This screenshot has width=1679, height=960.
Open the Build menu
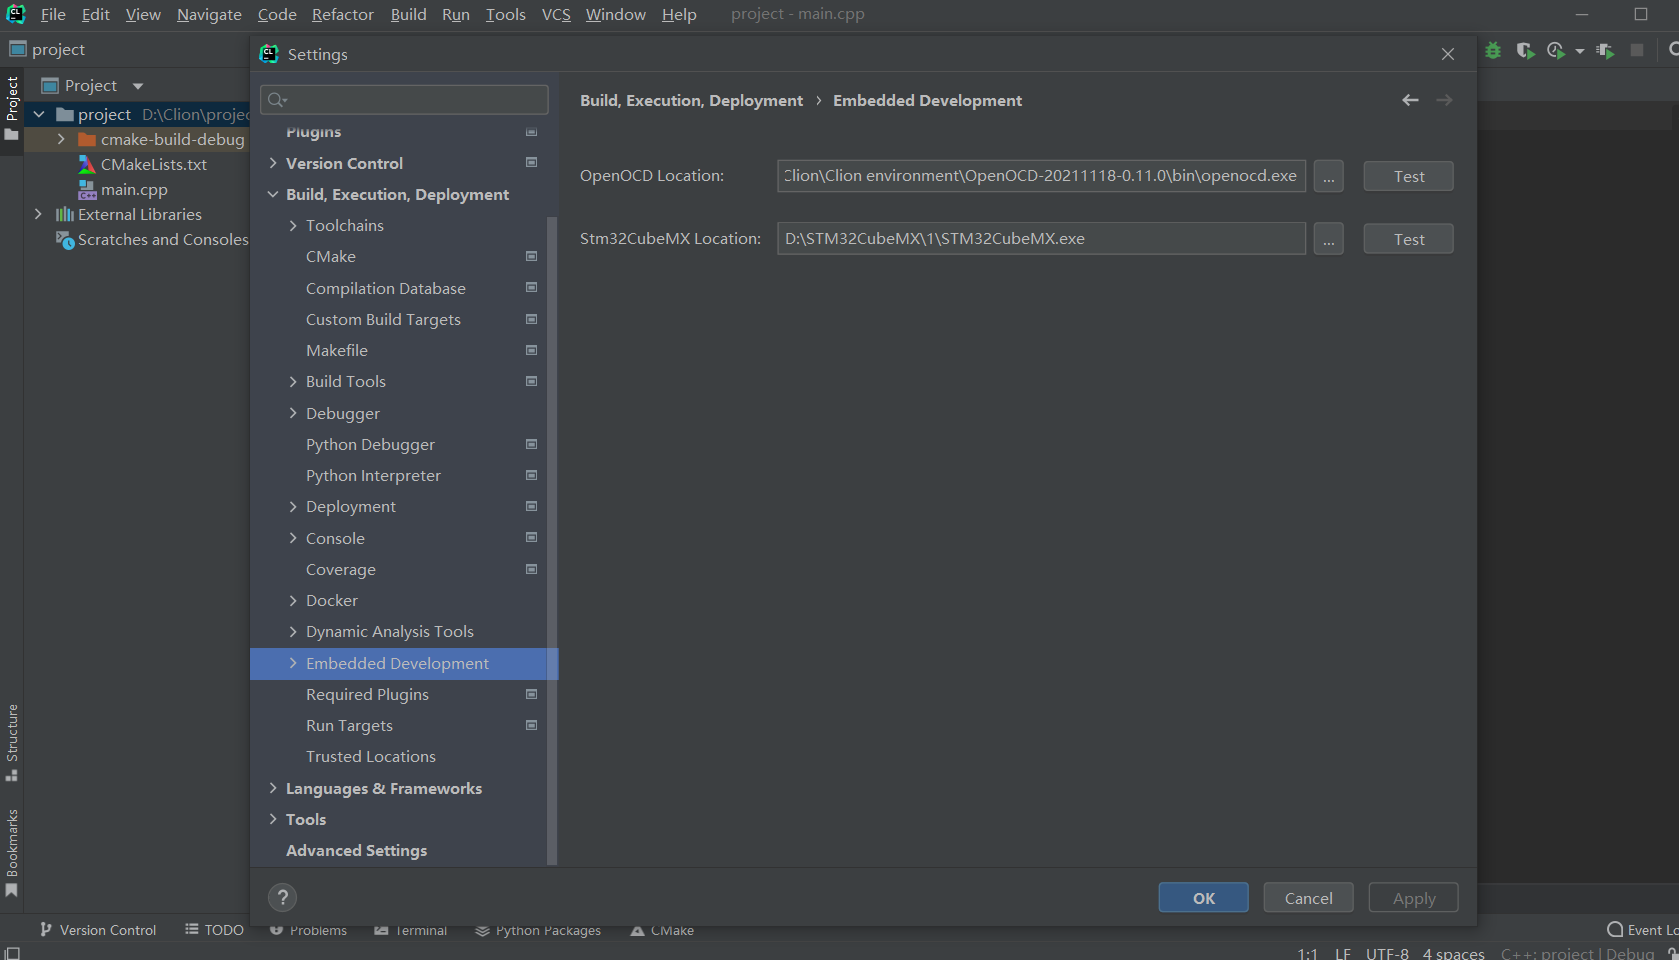[x=408, y=14]
